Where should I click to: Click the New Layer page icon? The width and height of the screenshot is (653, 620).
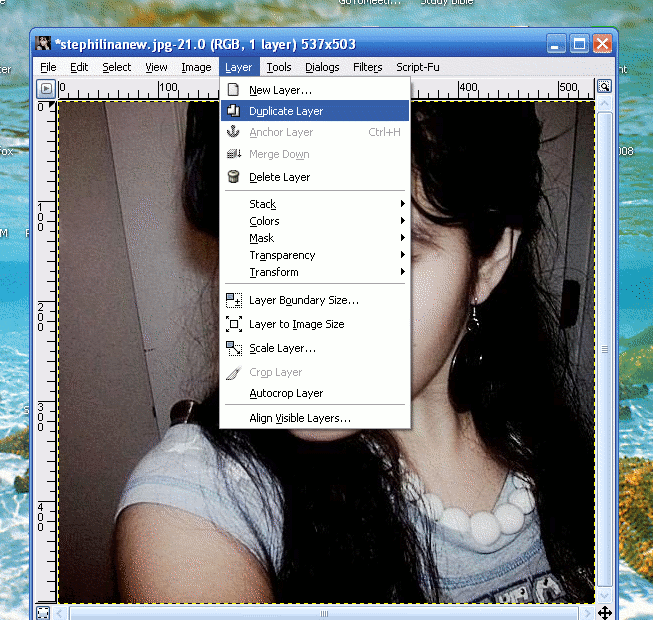click(233, 90)
